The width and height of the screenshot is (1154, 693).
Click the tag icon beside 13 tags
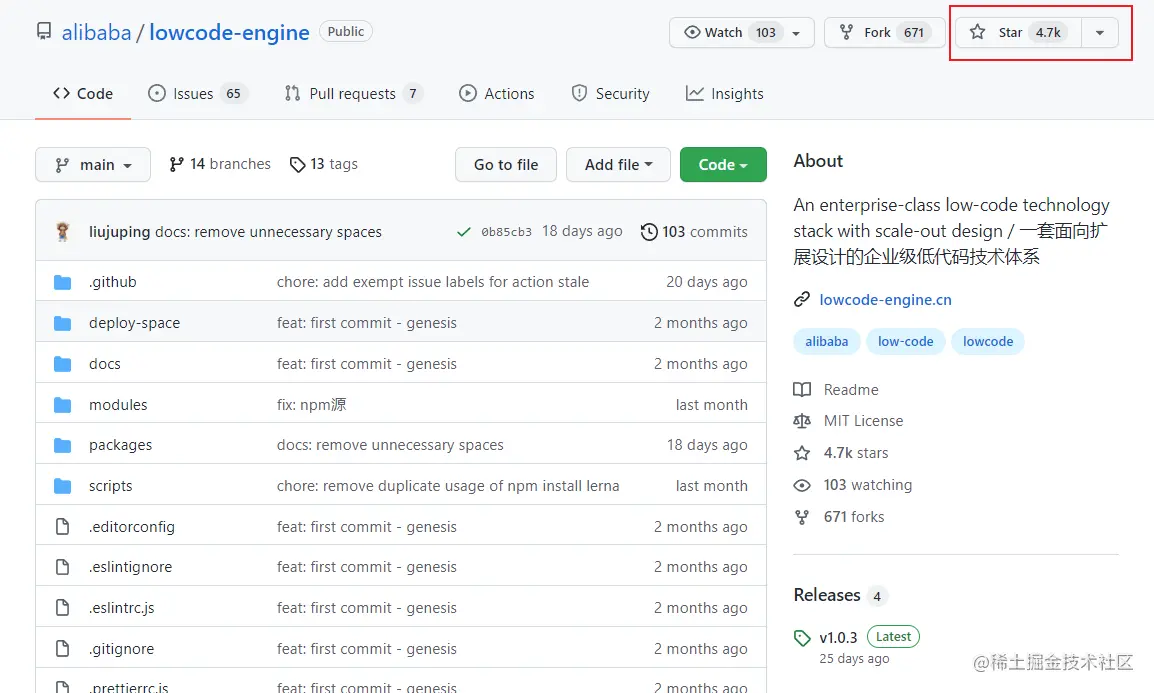pos(297,165)
